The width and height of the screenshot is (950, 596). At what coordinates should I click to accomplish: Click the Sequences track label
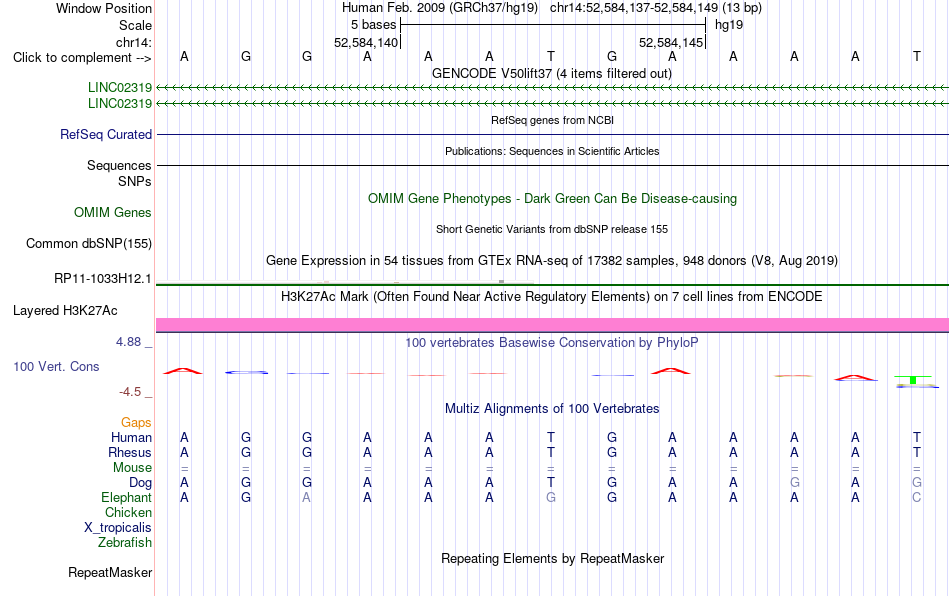119,165
